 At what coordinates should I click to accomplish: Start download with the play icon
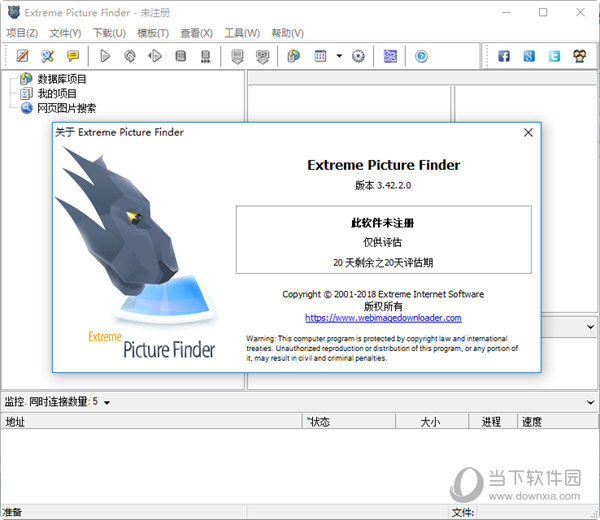105,56
